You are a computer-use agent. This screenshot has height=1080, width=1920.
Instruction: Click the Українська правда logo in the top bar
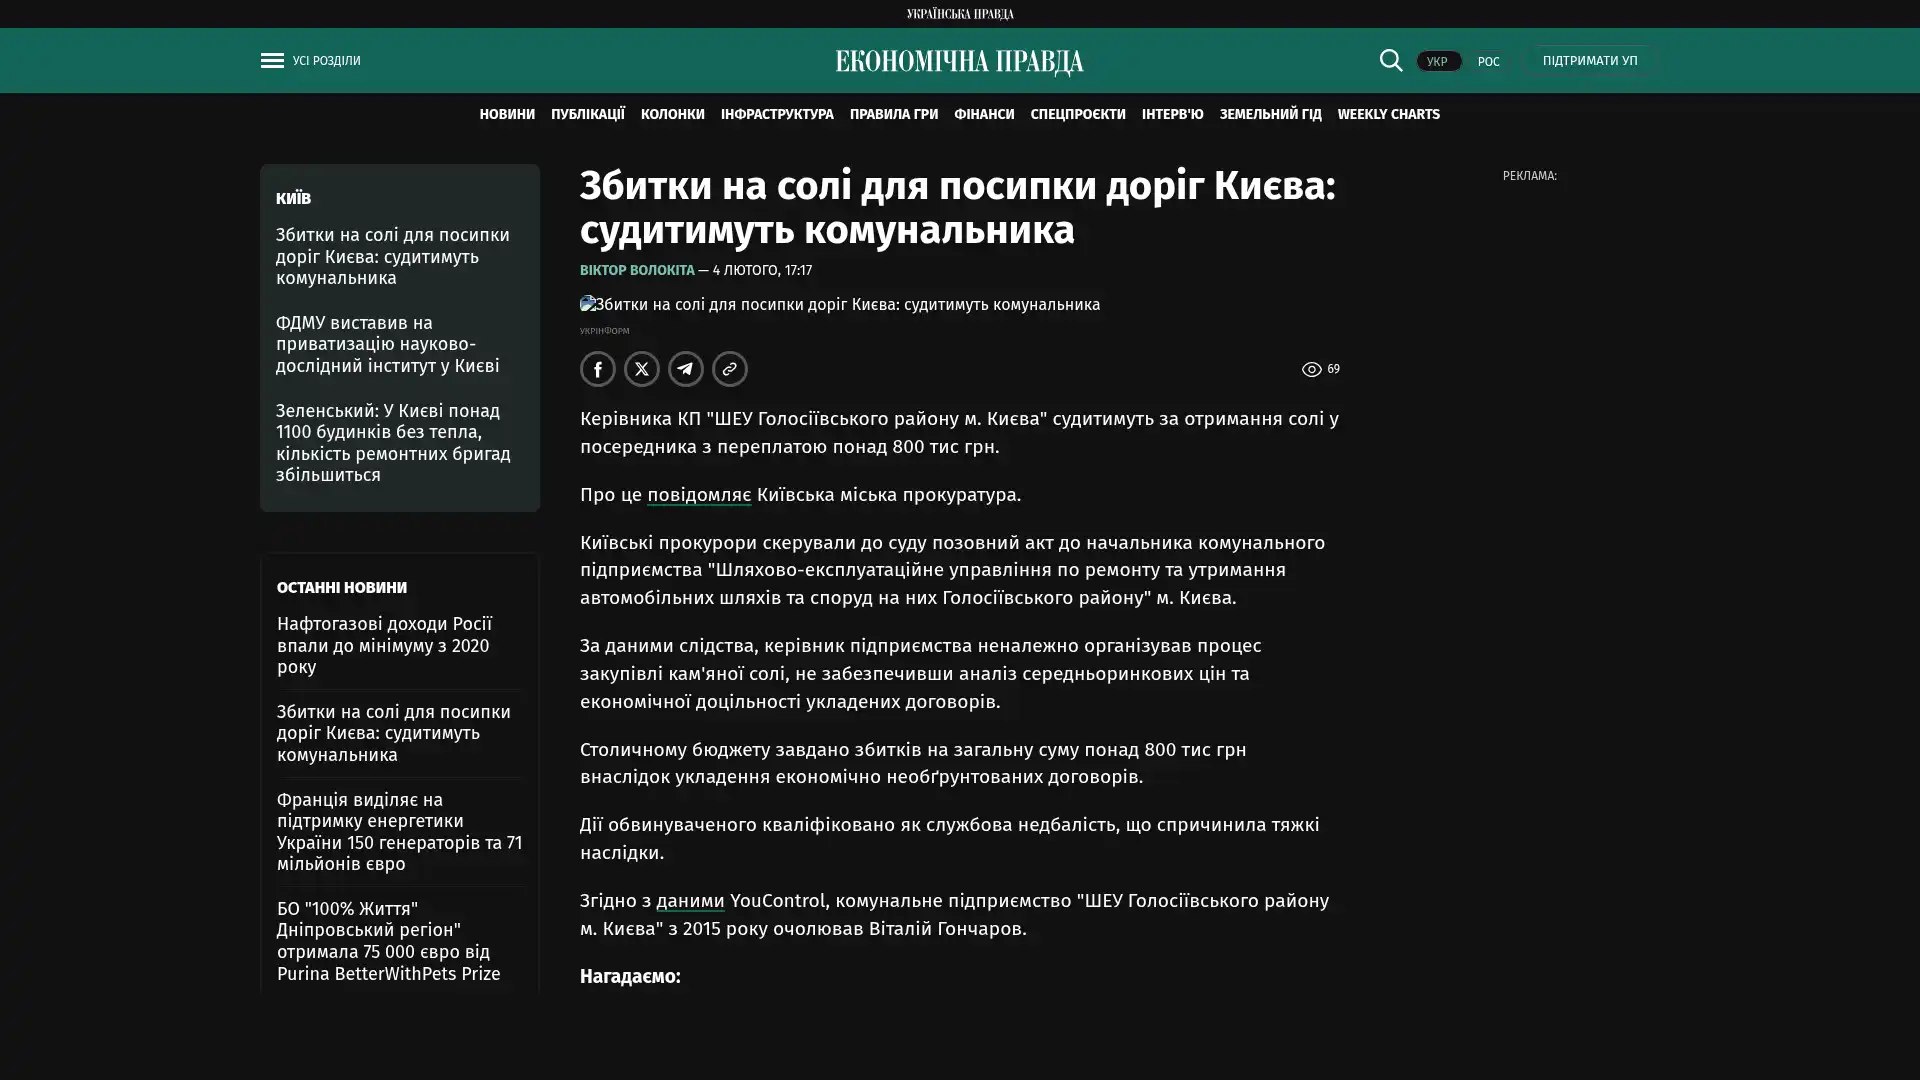(959, 14)
